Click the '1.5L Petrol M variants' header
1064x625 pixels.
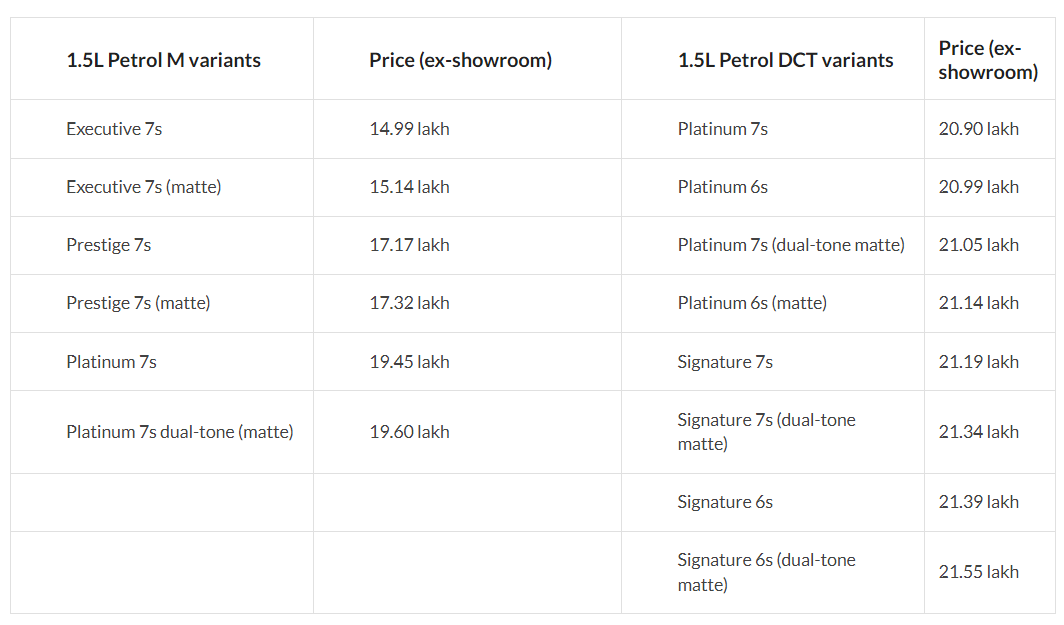[x=164, y=60]
